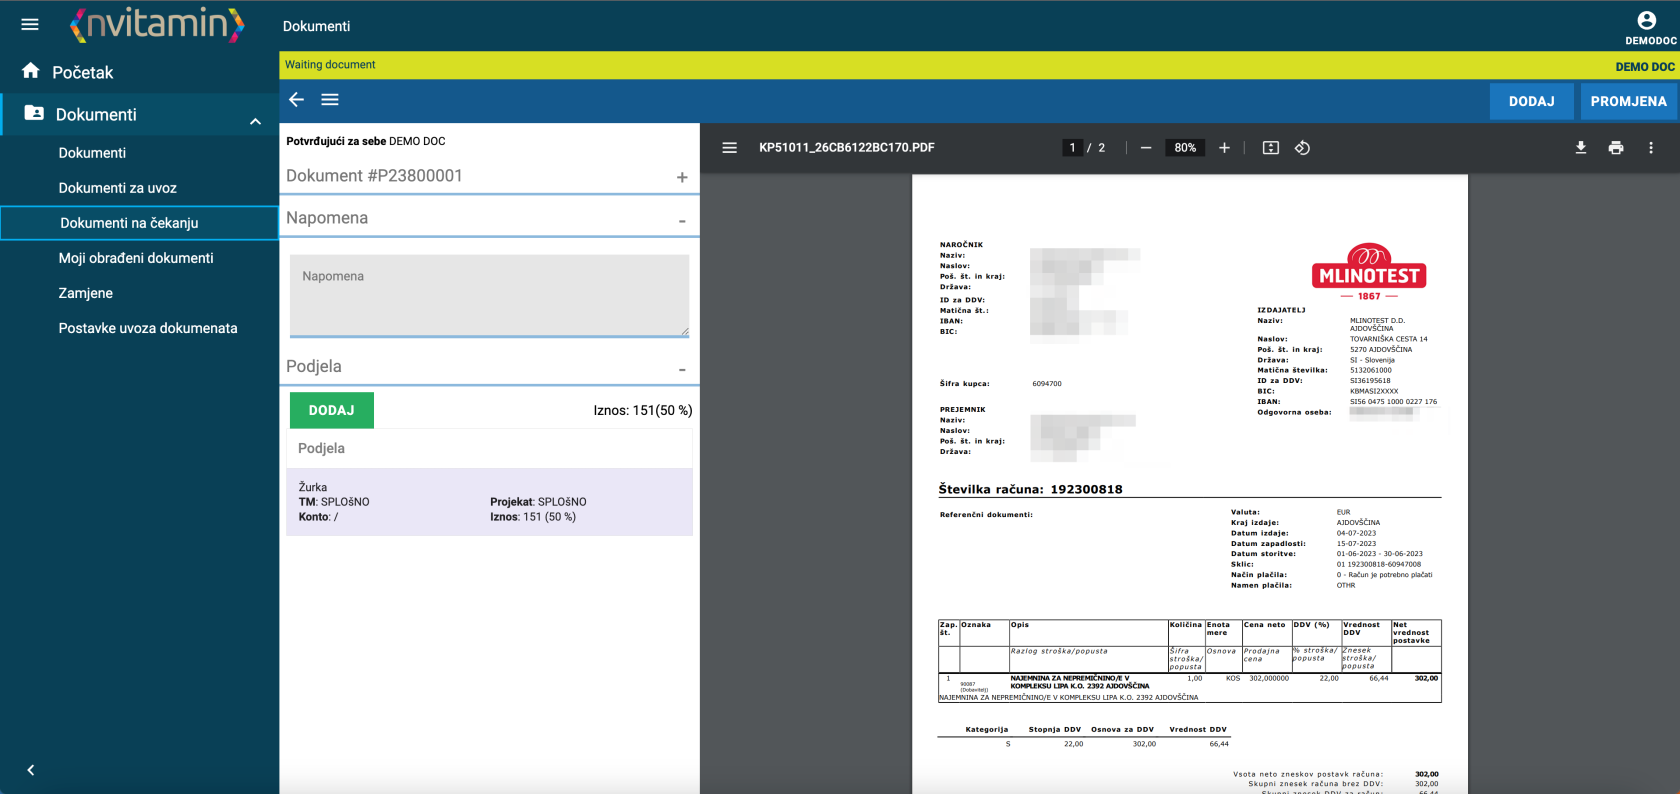The image size is (1680, 794).
Task: Open the main hamburger menu
Action: point(30,24)
